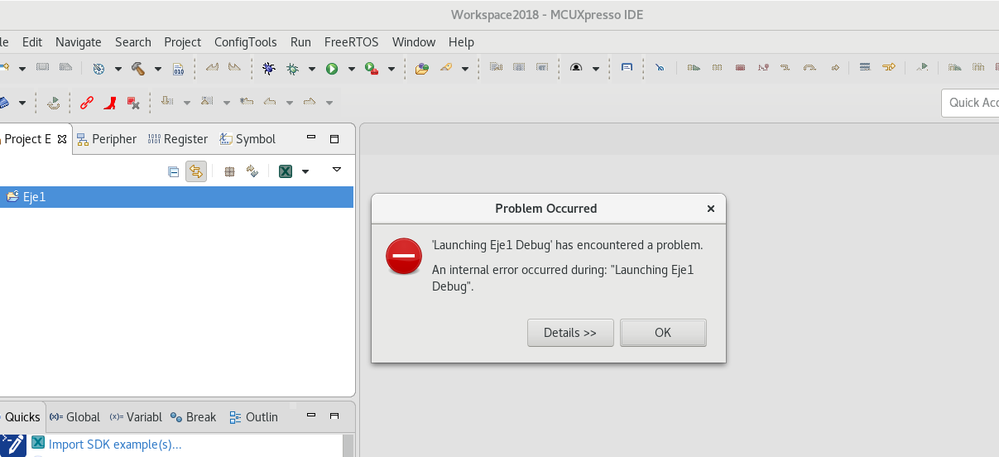The height and width of the screenshot is (457, 999).
Task: Open the ConfigTools menu
Action: click(x=245, y=42)
